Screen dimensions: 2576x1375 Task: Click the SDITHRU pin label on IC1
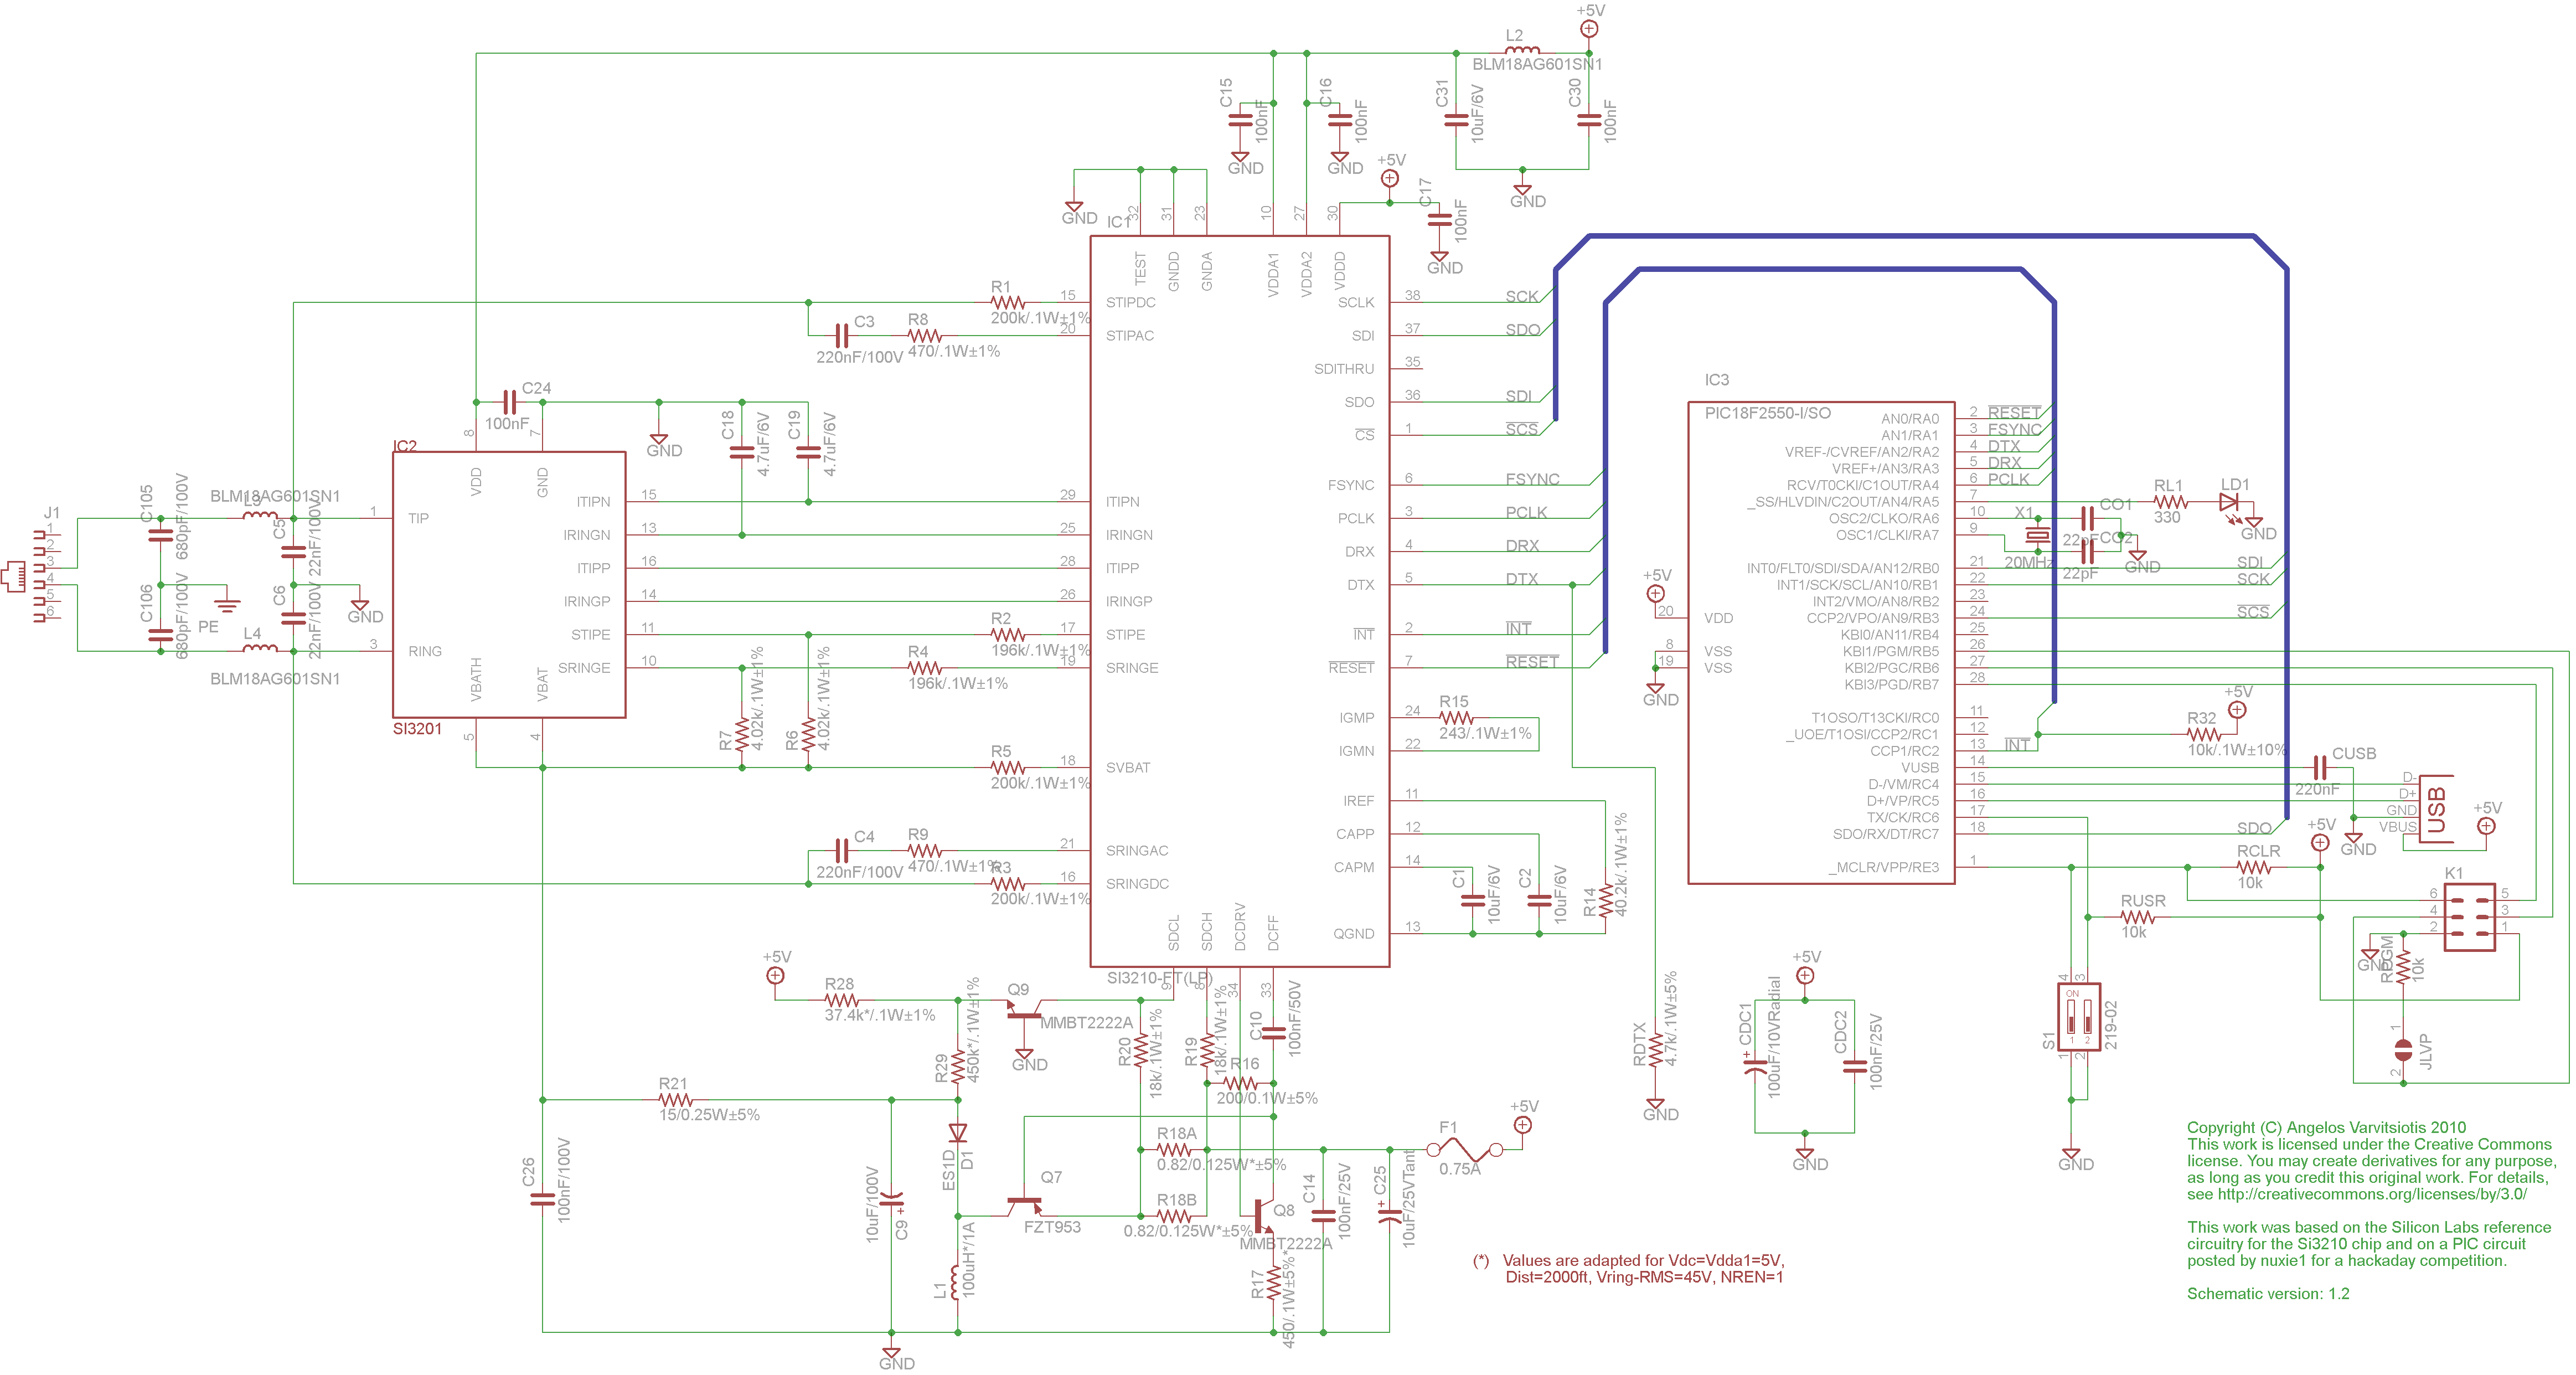click(x=1344, y=369)
